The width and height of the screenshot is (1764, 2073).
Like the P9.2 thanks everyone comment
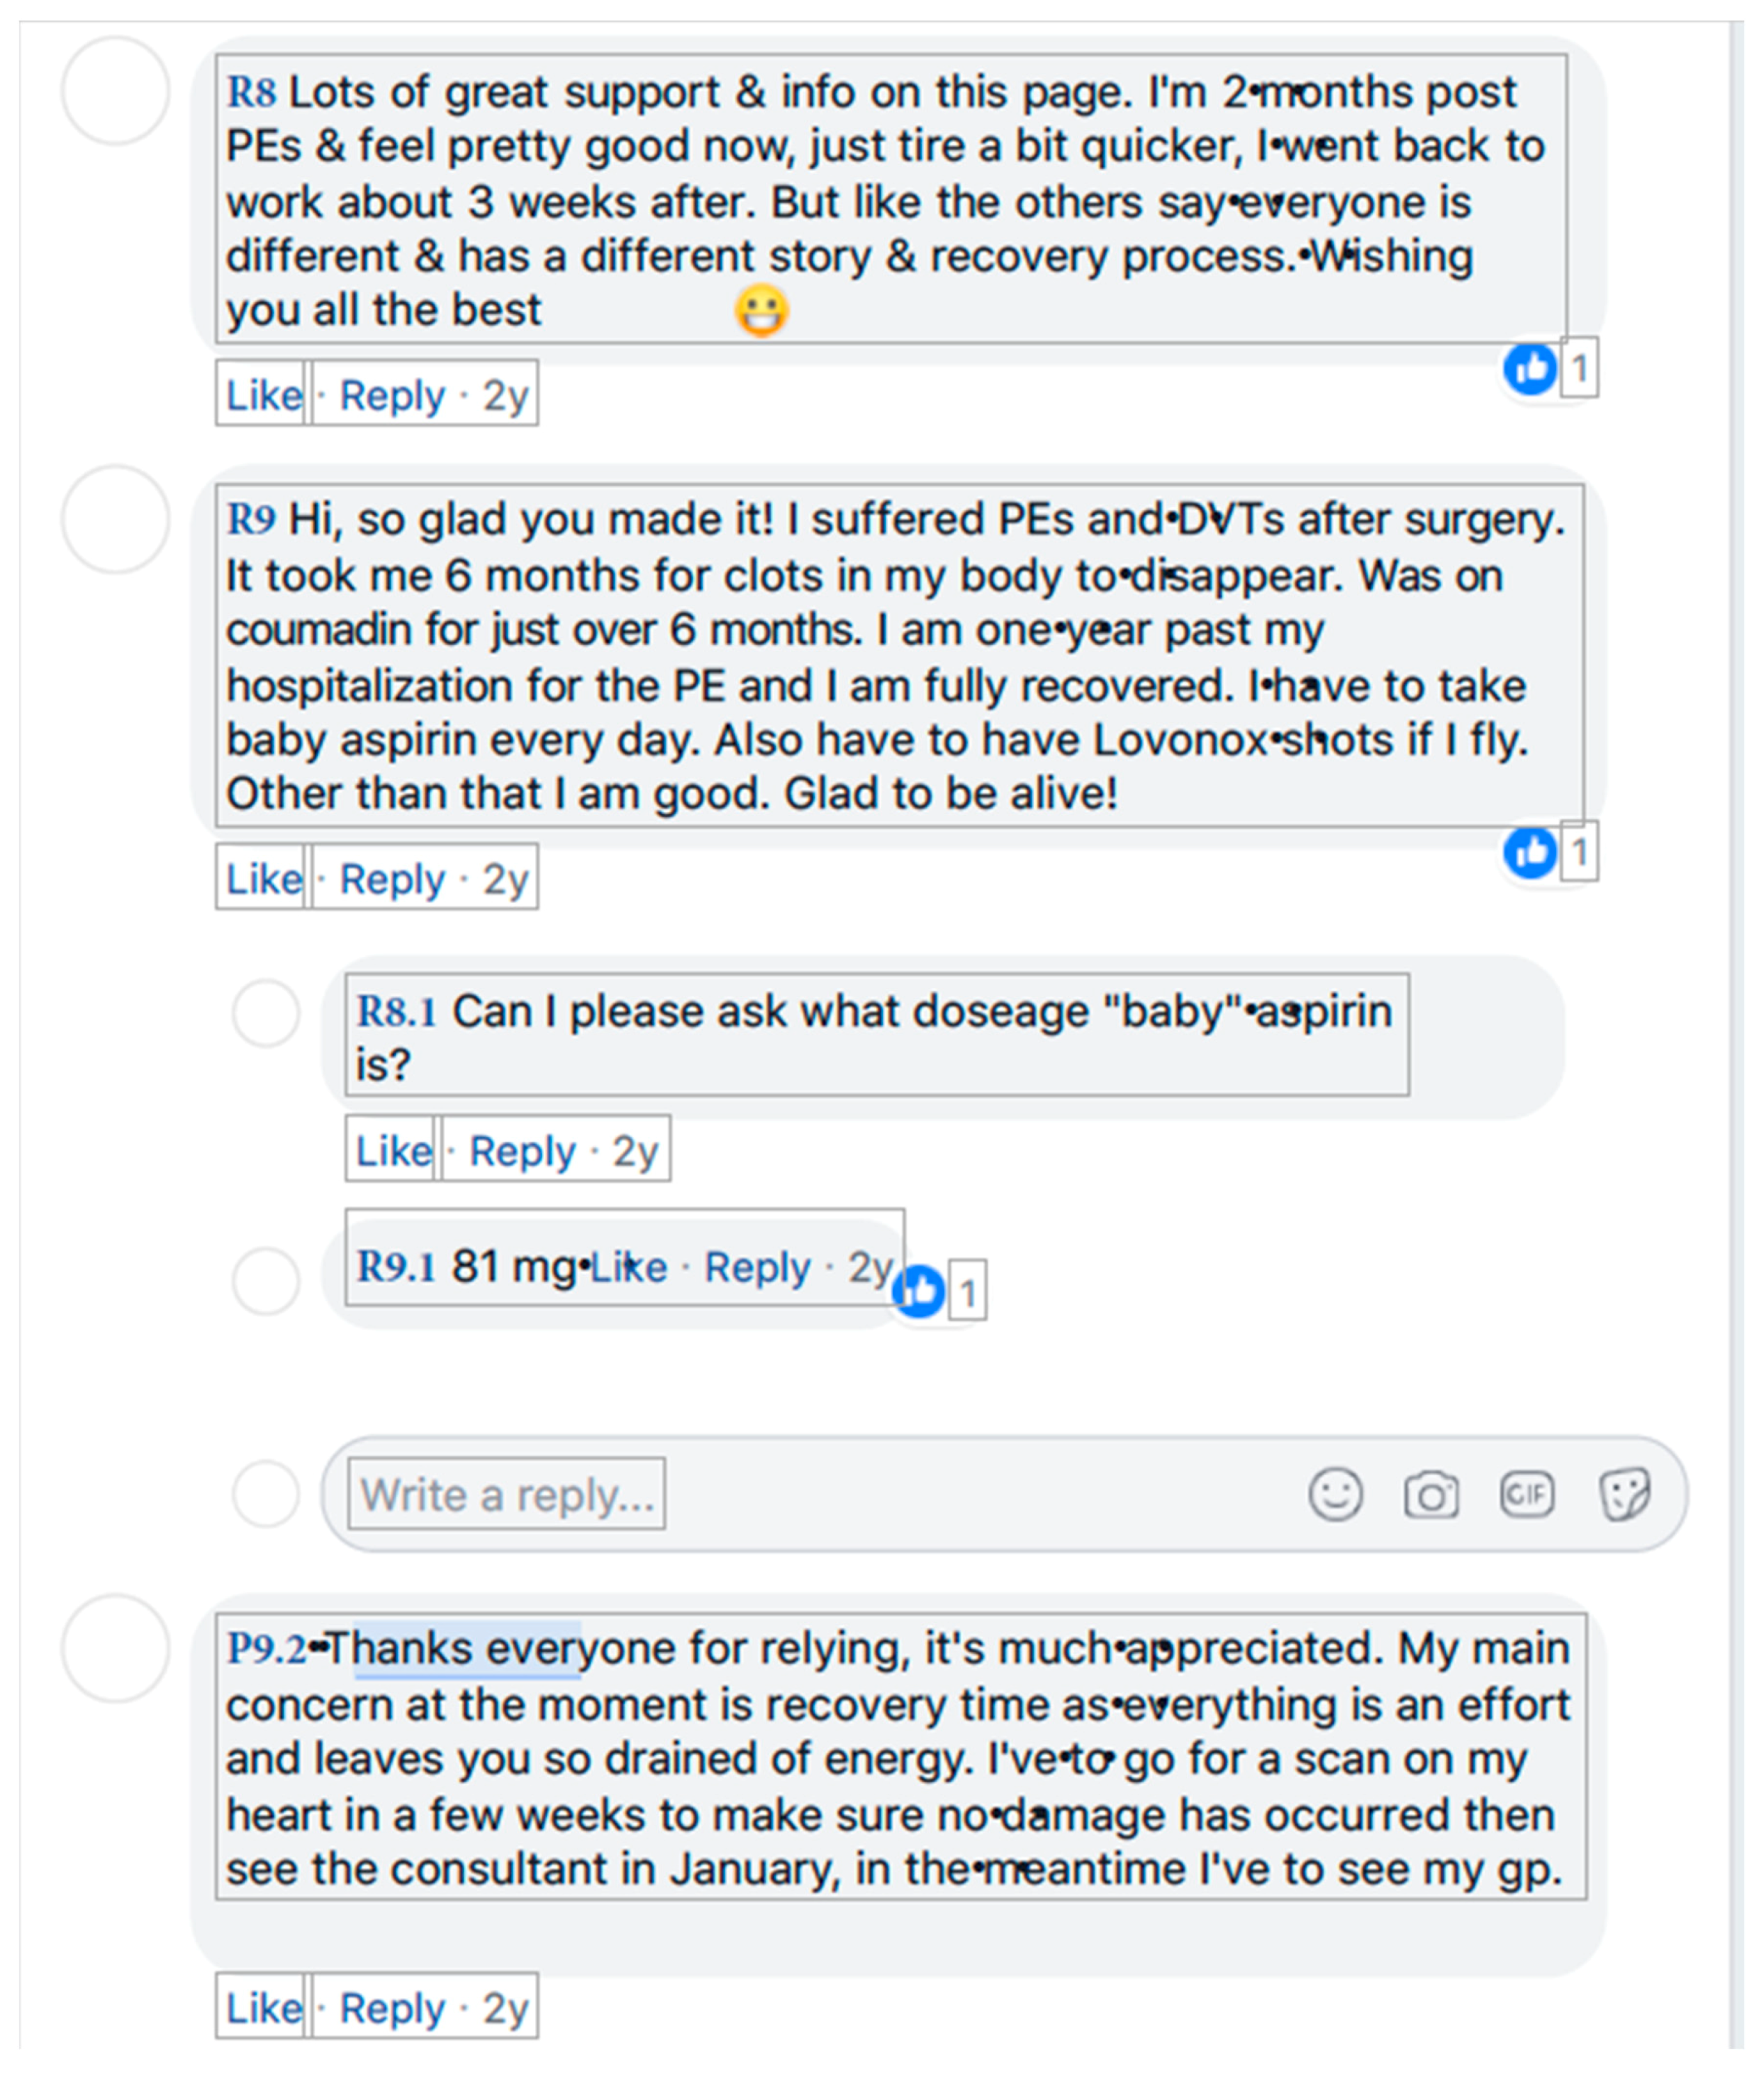point(263,2007)
